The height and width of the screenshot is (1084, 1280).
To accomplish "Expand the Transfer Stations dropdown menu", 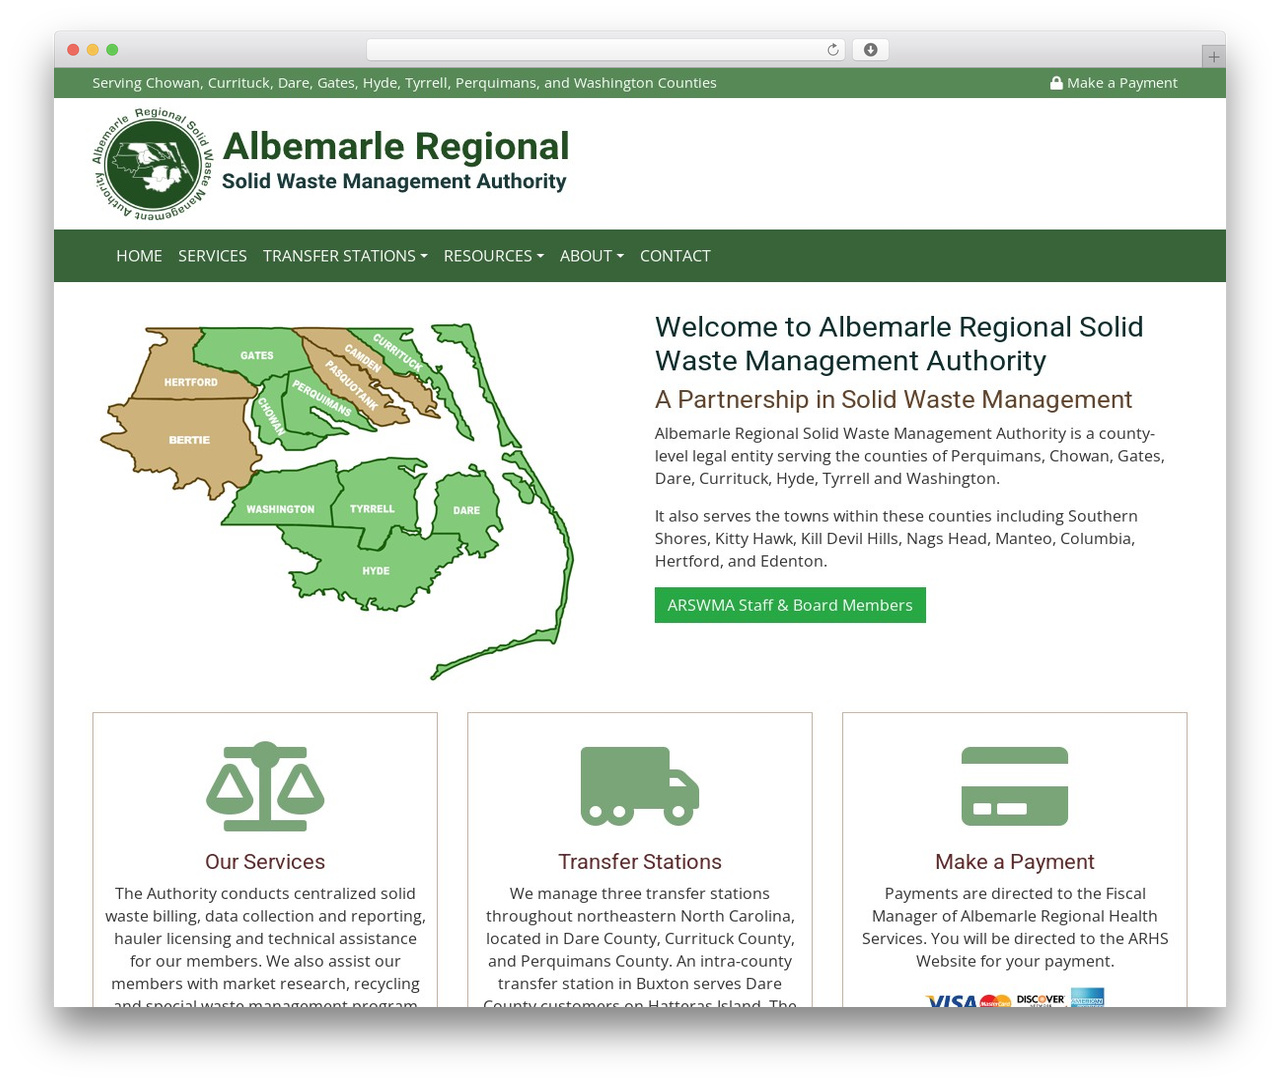I will pyautogui.click(x=345, y=256).
